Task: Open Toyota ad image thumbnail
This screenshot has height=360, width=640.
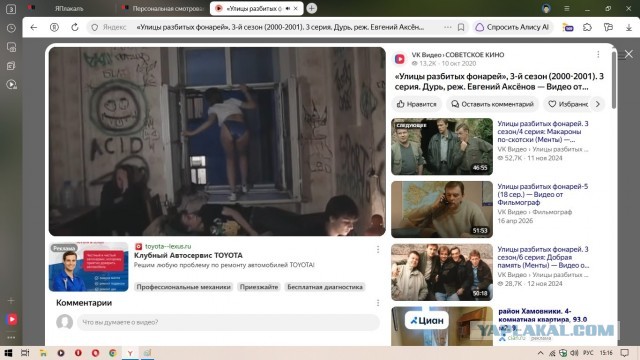Action: (x=89, y=267)
